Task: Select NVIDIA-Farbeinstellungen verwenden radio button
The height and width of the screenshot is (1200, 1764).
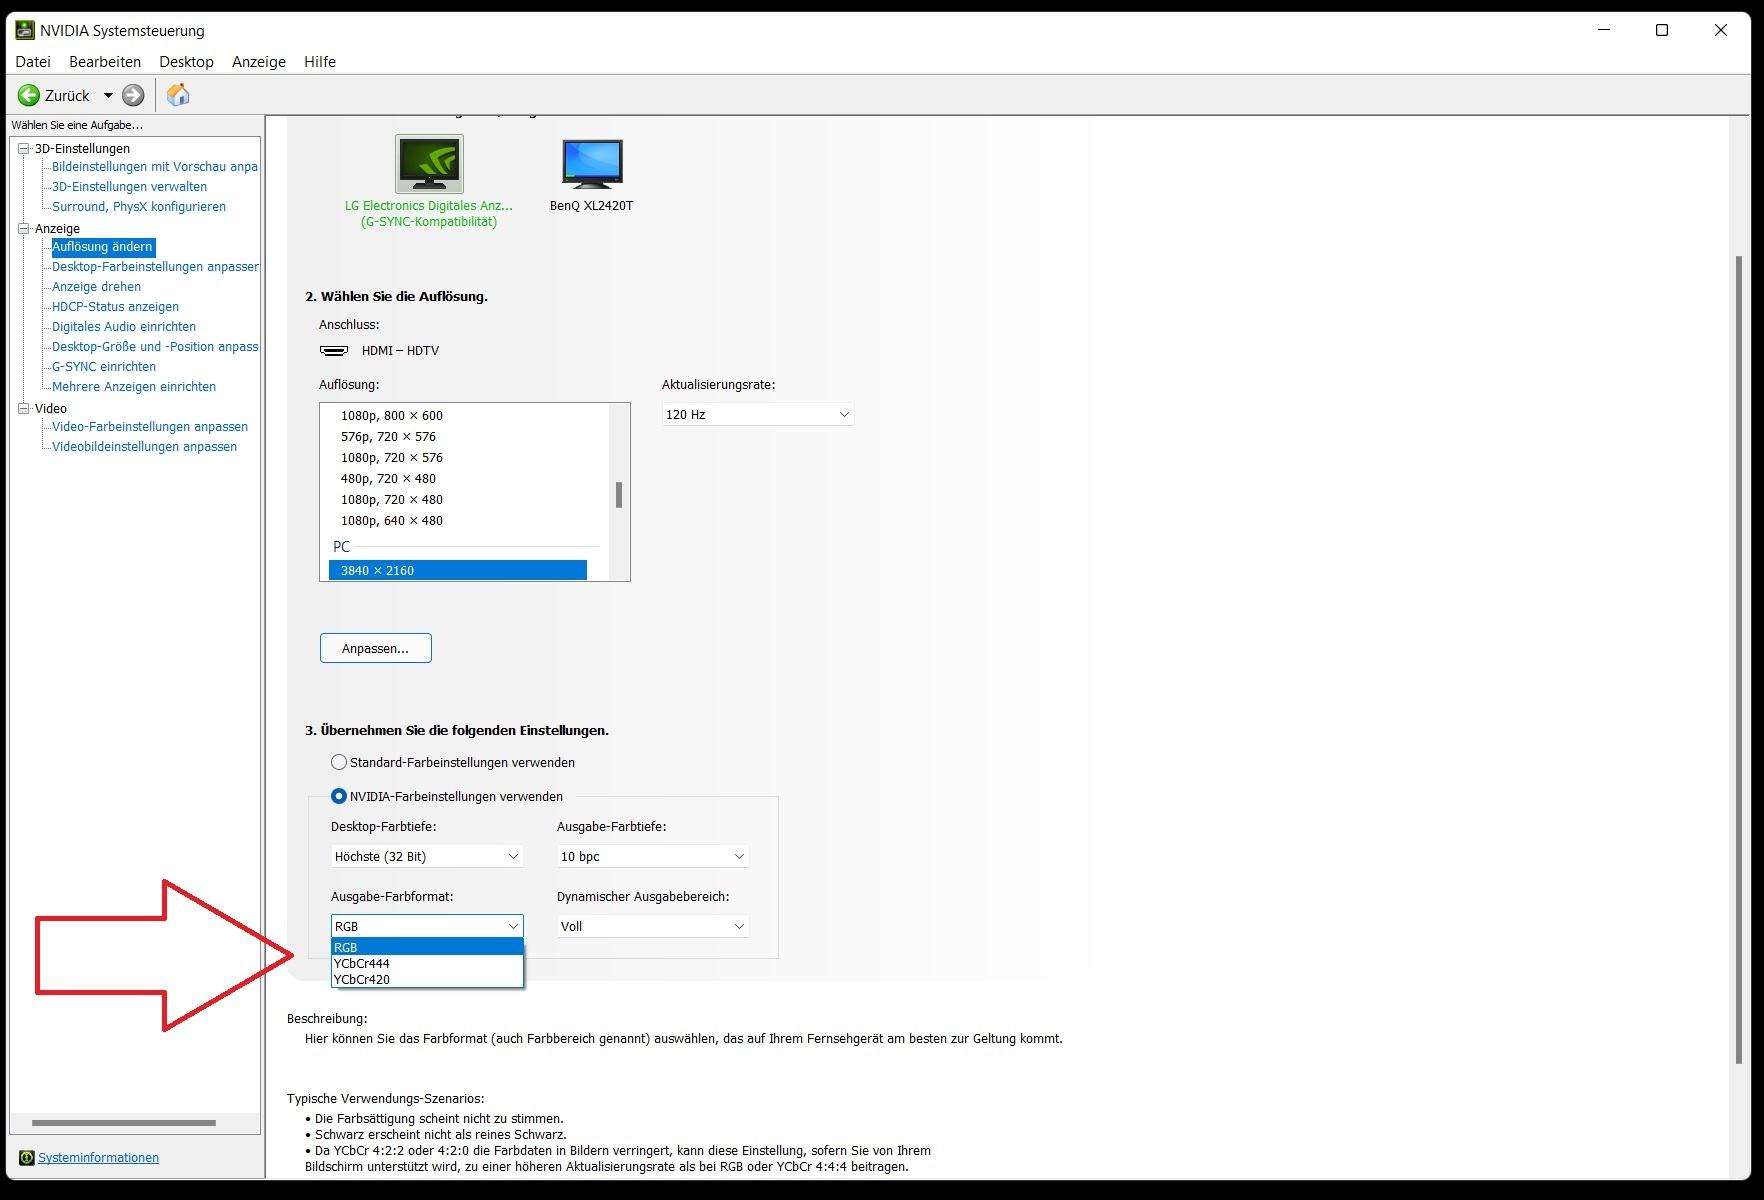Action: pos(339,796)
